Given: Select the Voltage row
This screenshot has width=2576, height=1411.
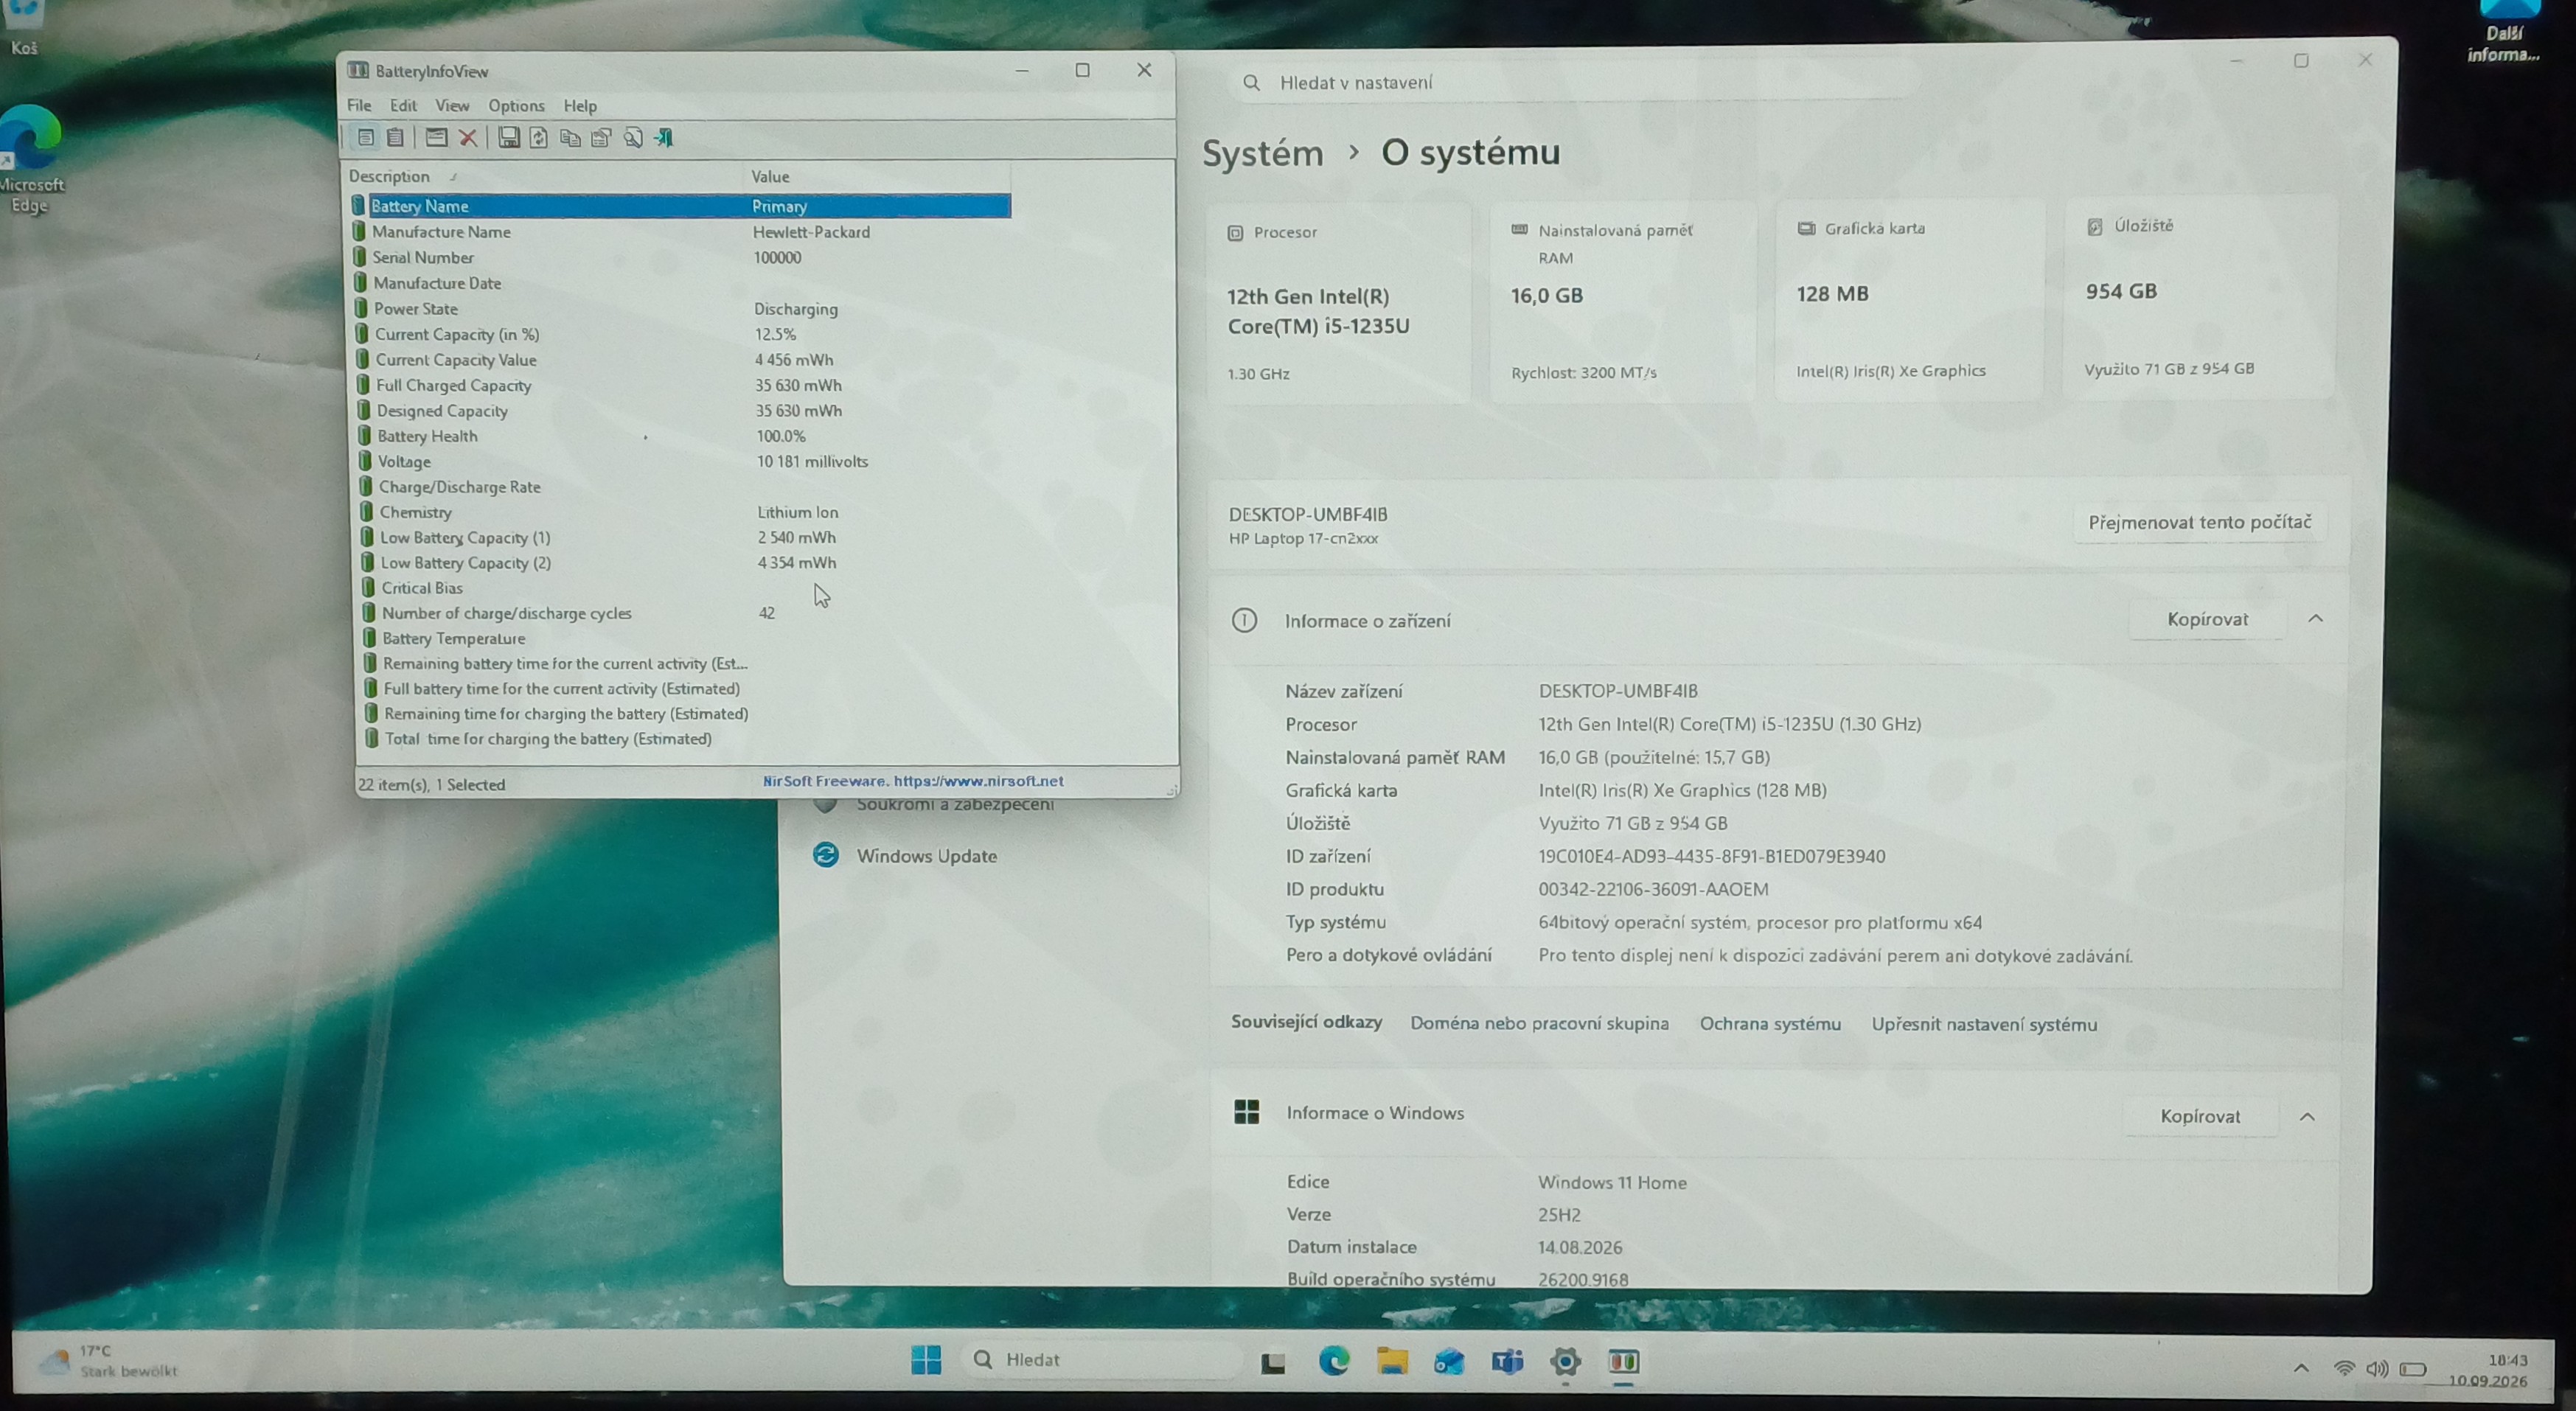Looking at the screenshot, I should click(x=685, y=461).
